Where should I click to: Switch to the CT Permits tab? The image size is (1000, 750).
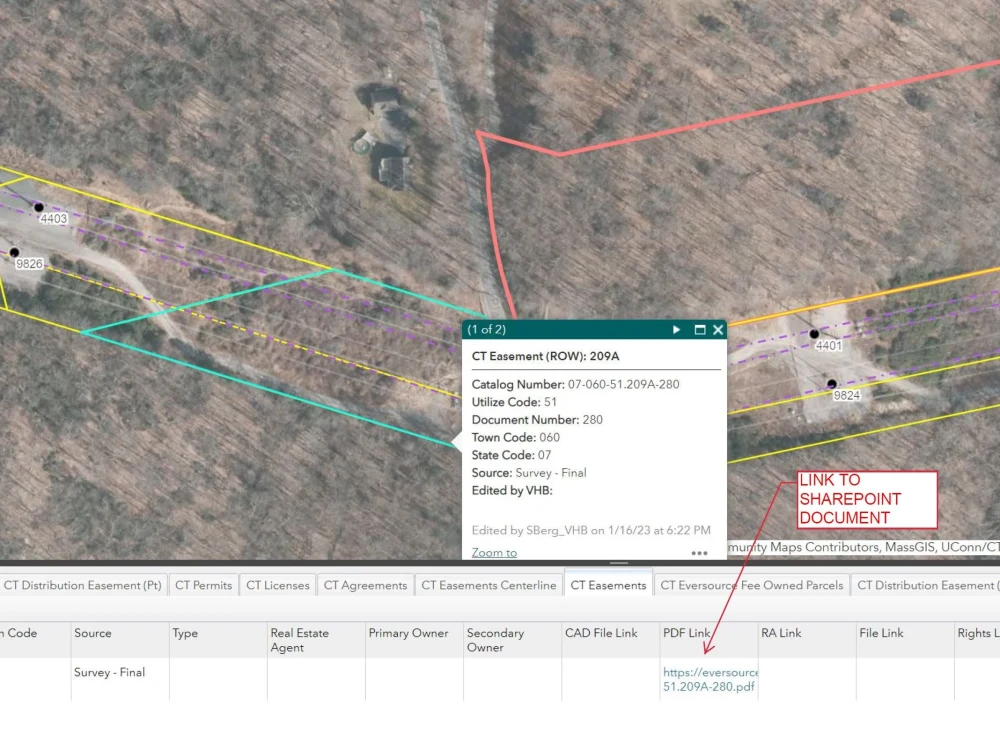pos(203,585)
